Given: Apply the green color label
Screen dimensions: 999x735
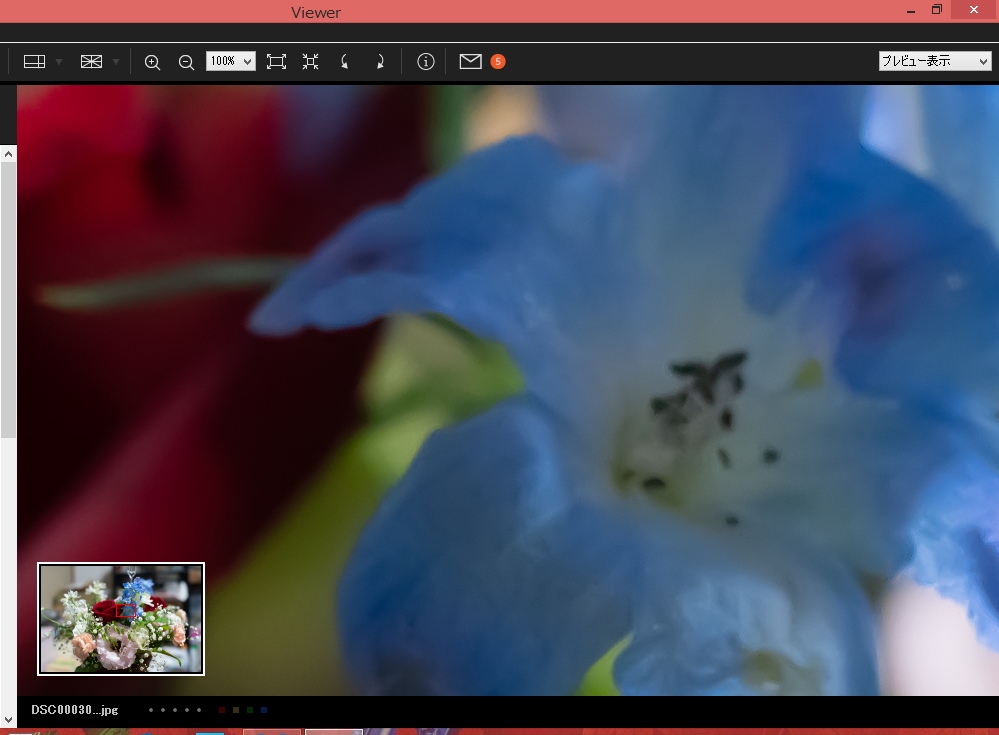Looking at the screenshot, I should point(250,710).
